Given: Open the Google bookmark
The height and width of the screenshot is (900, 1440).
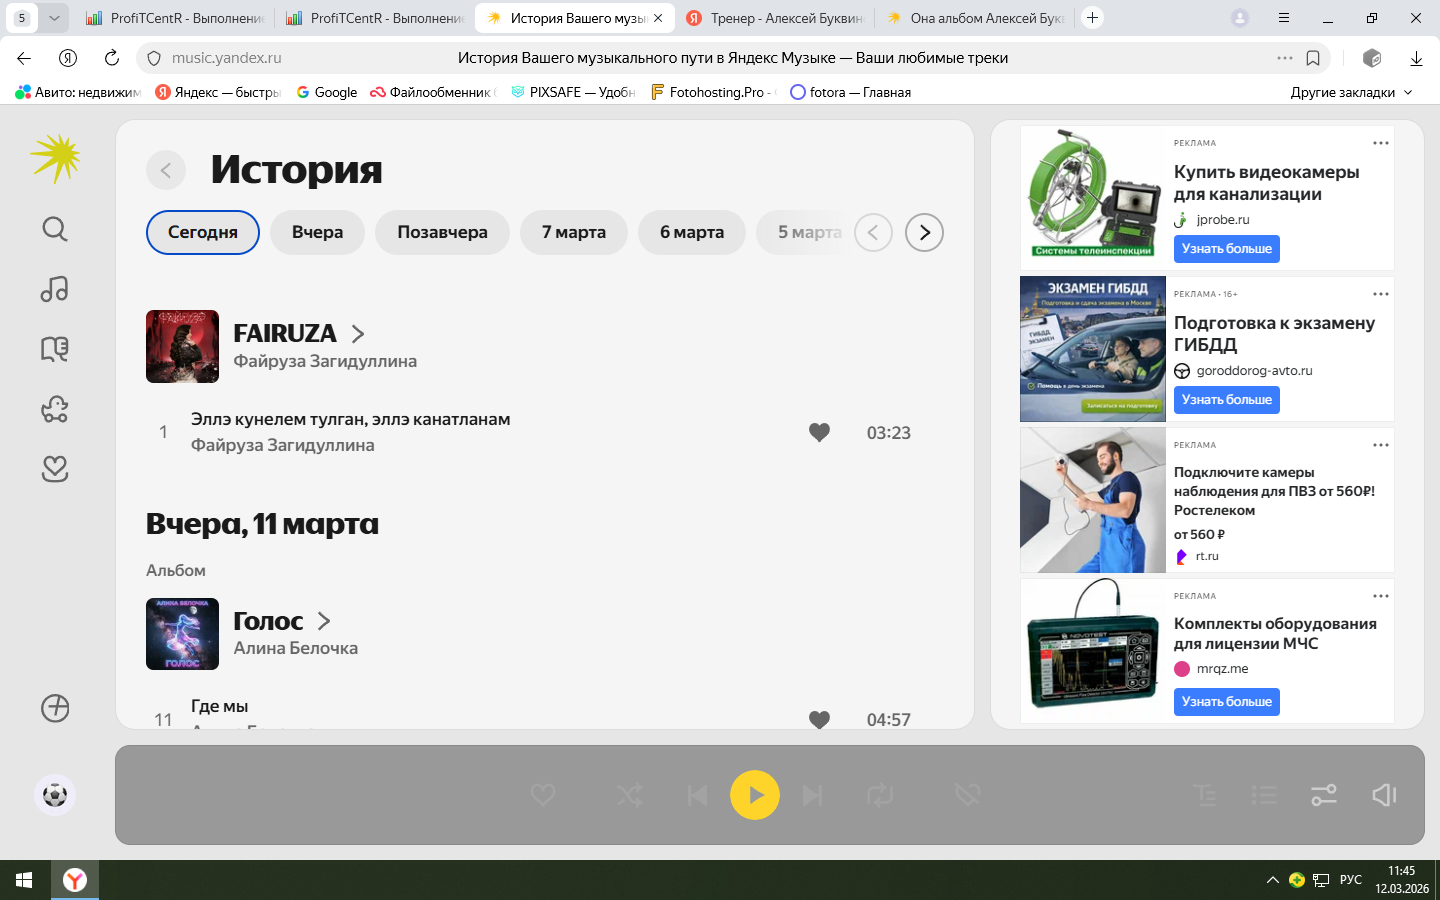Looking at the screenshot, I should (327, 92).
